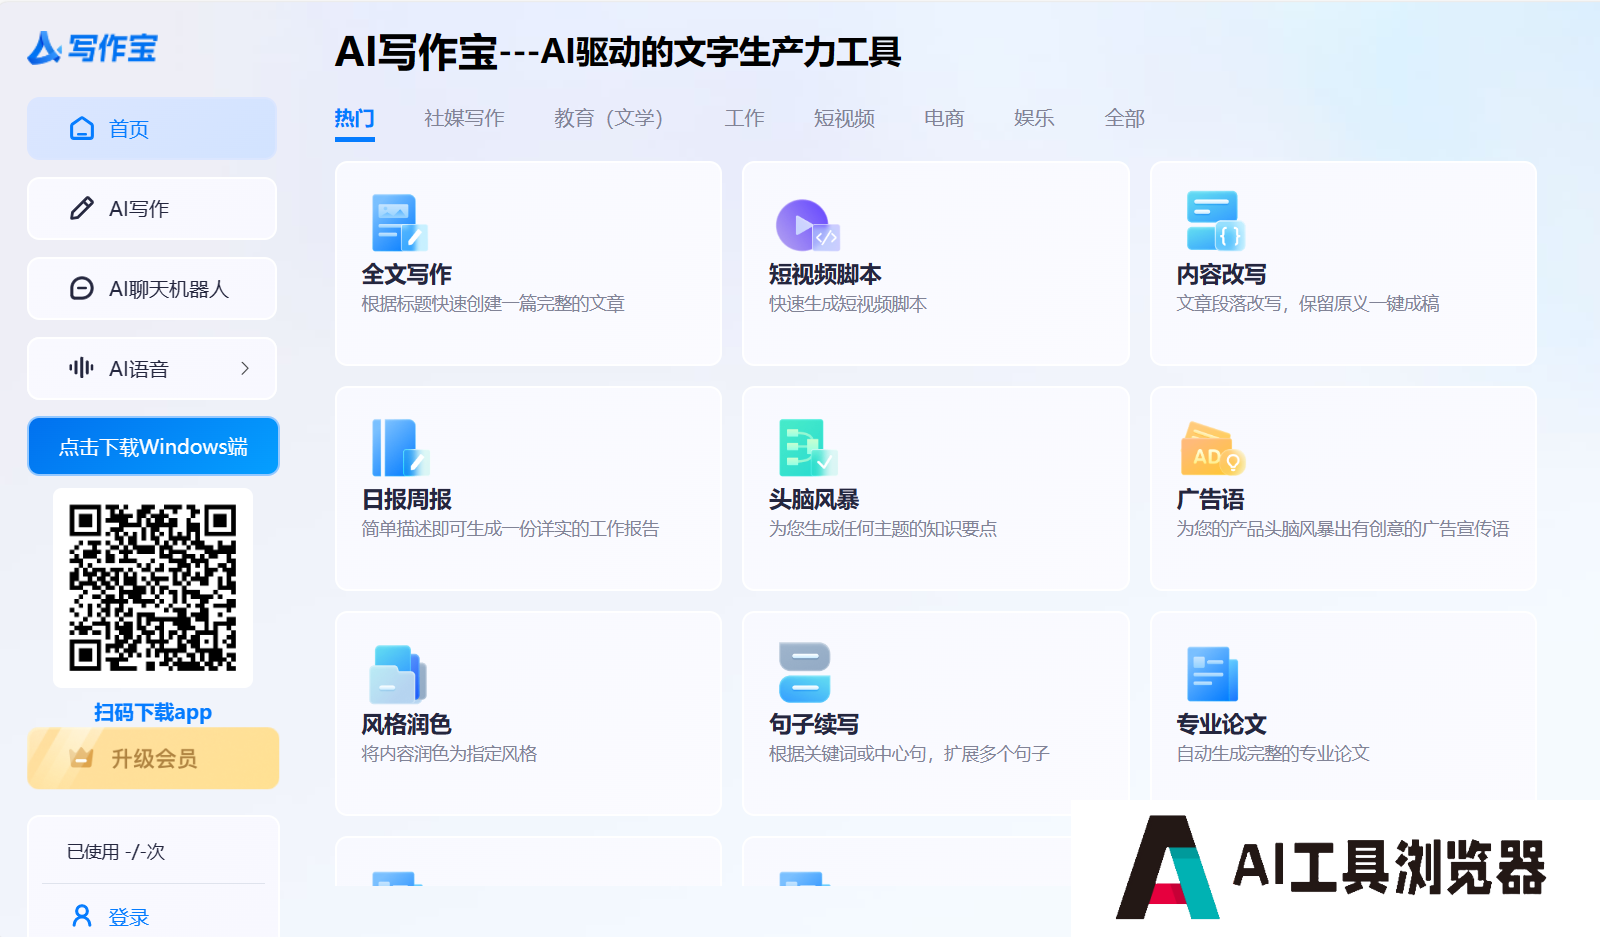The width and height of the screenshot is (1600, 937).
Task: Click the 点击下载Windows端 button
Action: (x=153, y=446)
